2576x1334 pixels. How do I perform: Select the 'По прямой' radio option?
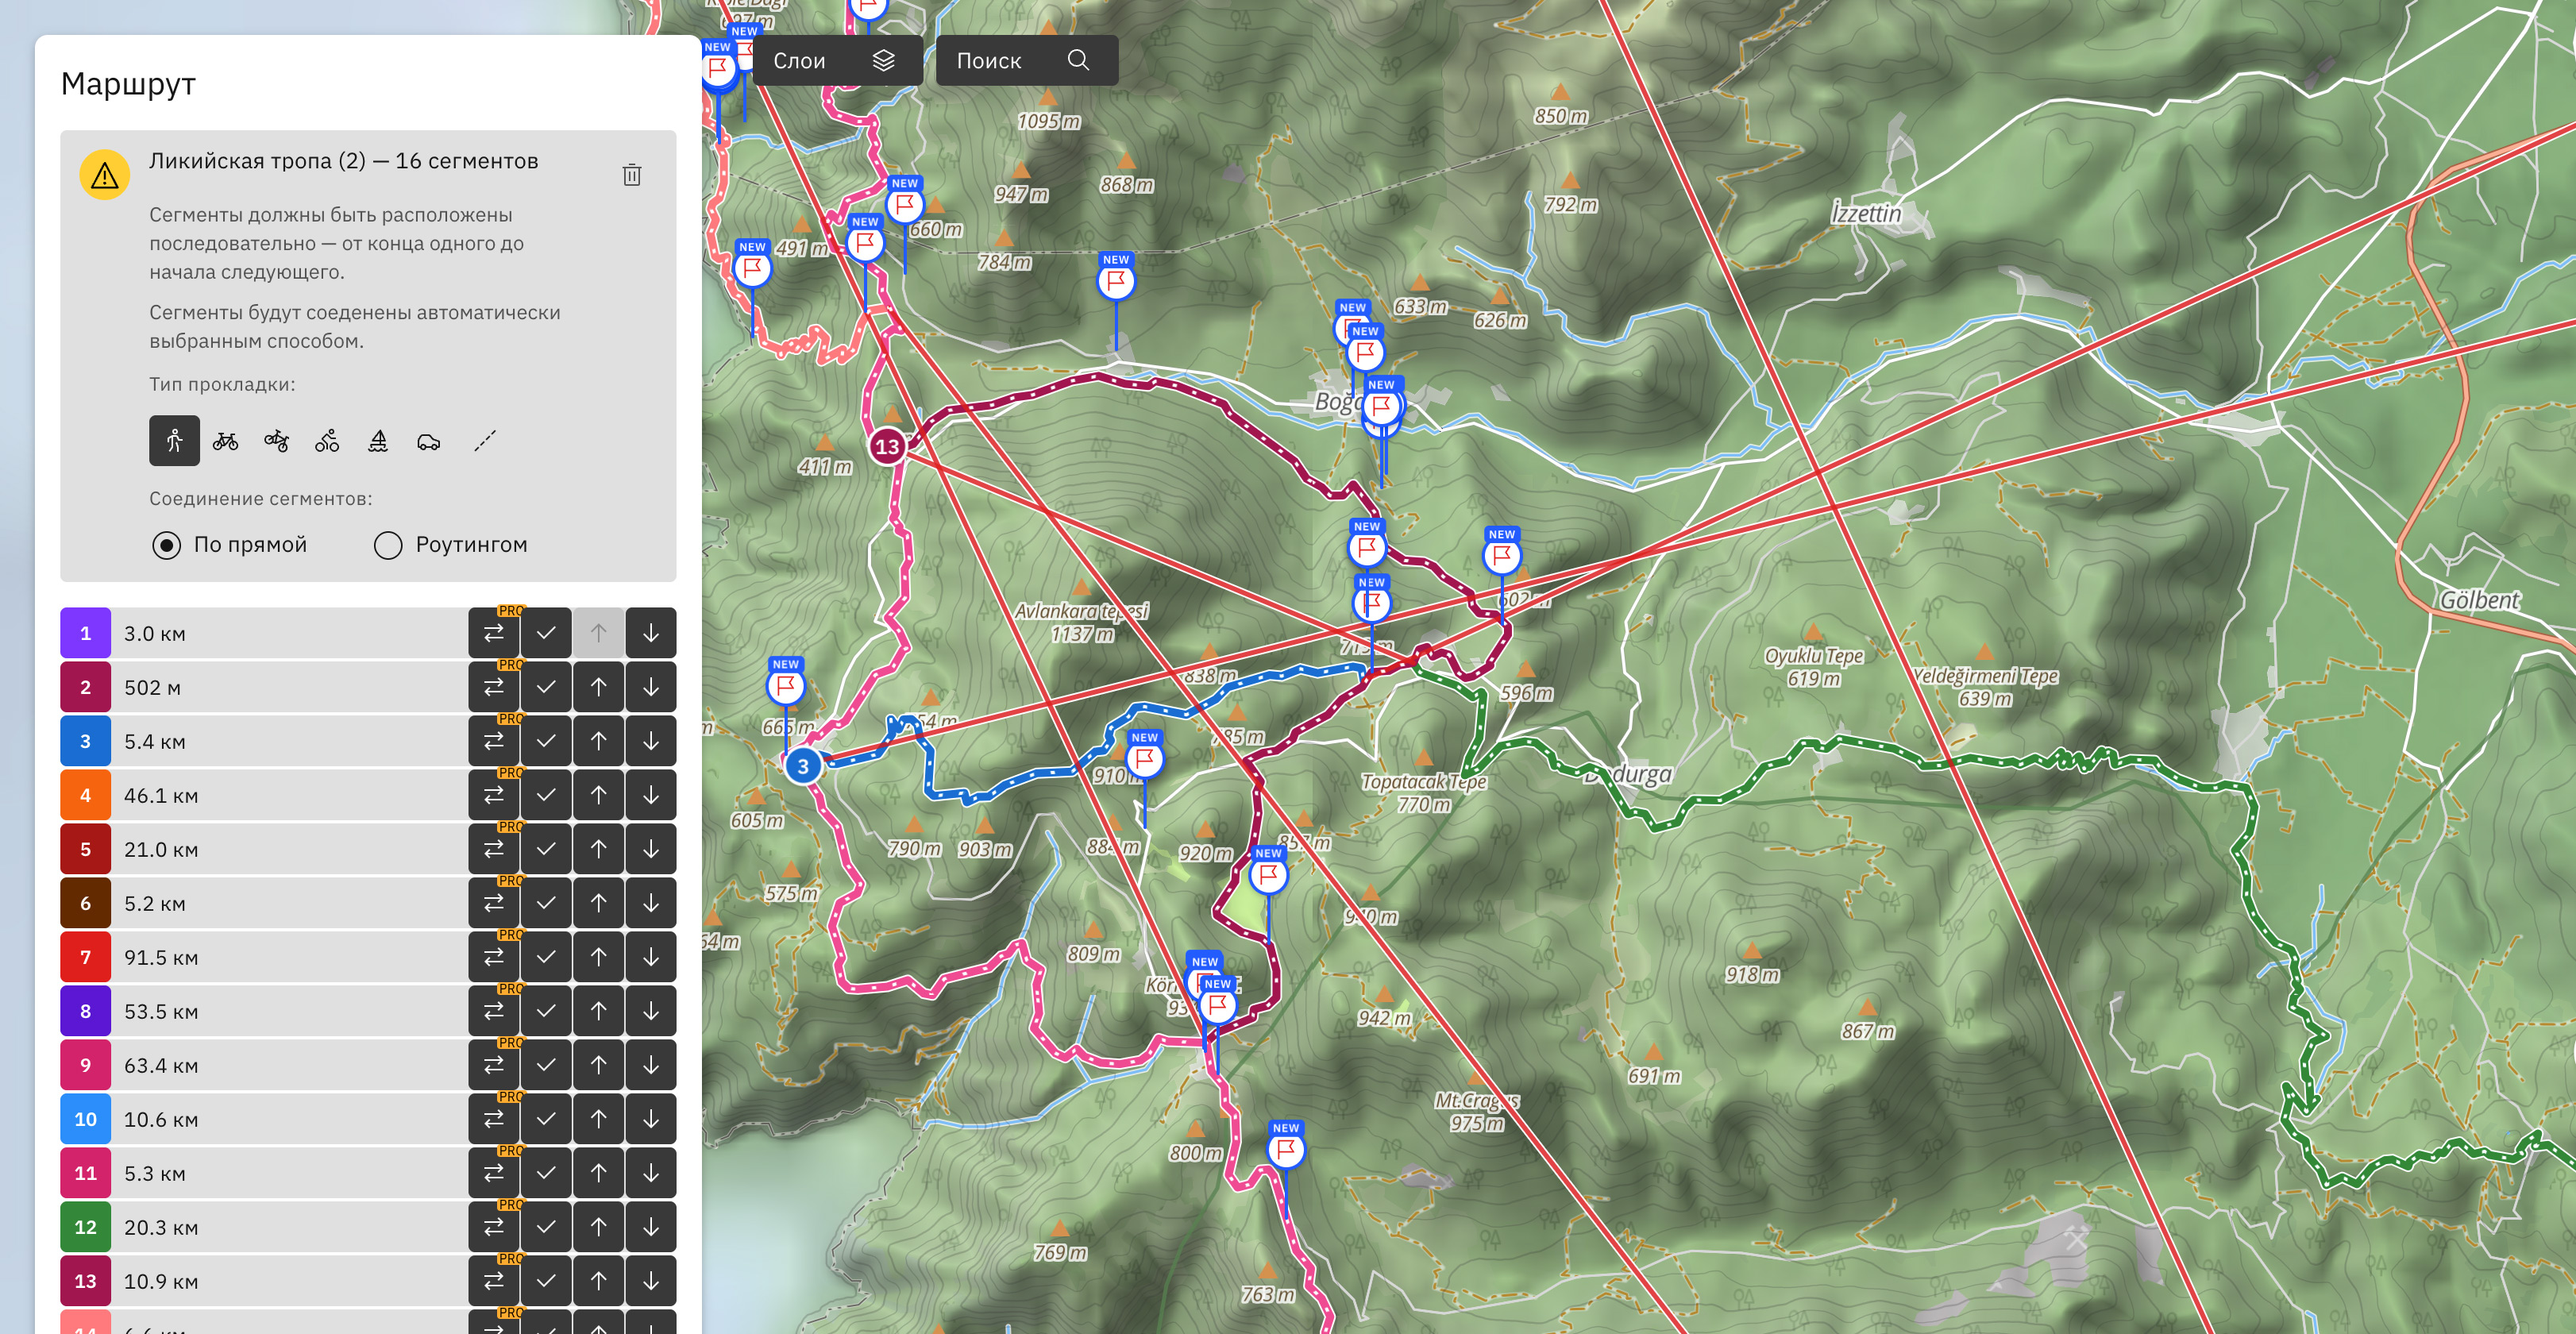click(167, 545)
